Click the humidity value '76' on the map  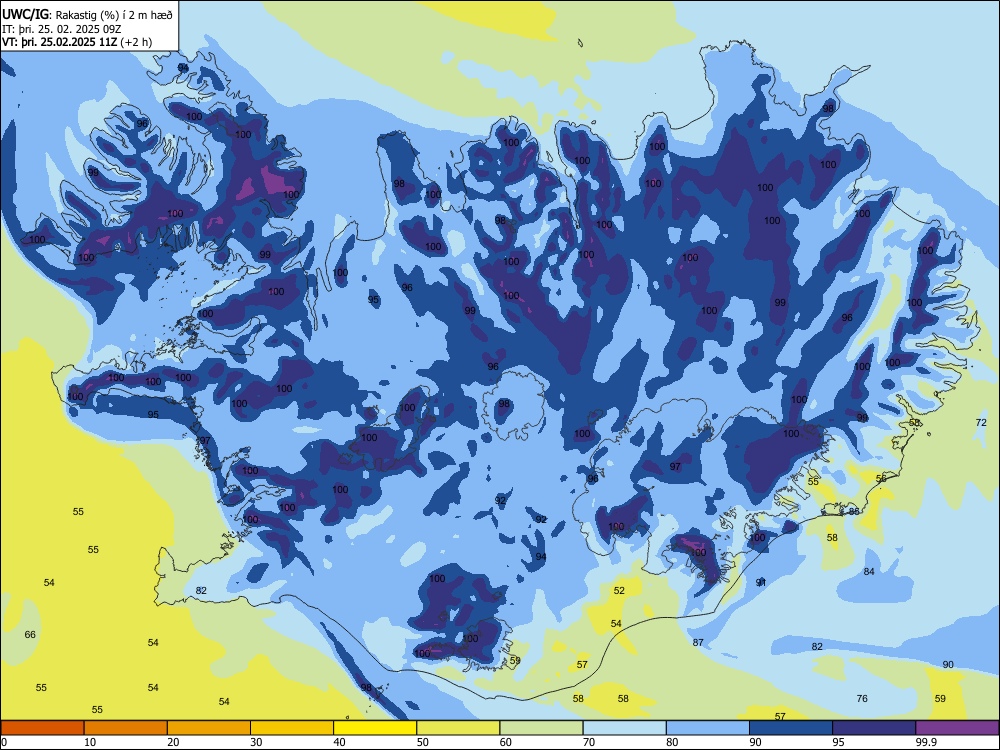[862, 698]
